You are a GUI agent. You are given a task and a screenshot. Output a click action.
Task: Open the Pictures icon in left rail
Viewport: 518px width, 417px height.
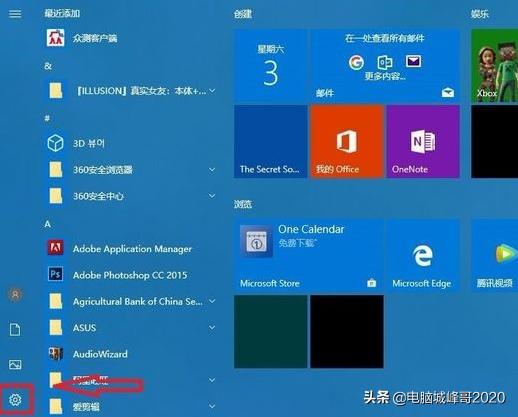[x=15, y=364]
